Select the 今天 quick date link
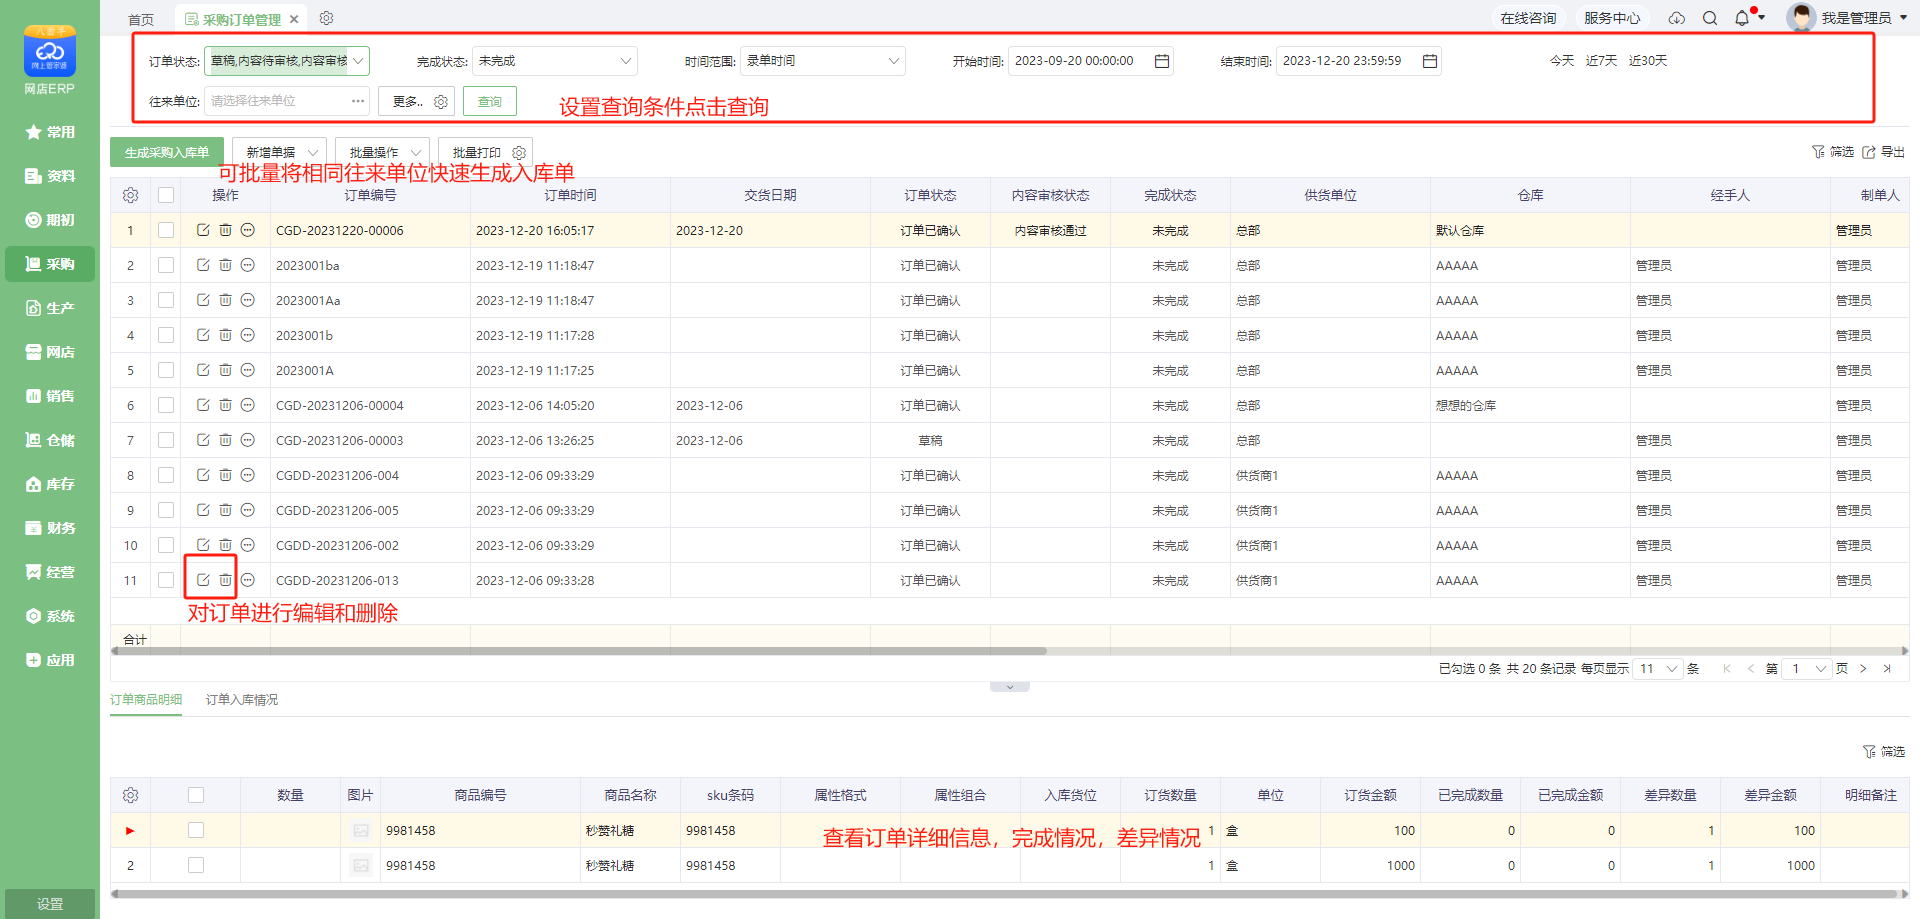 1562,61
